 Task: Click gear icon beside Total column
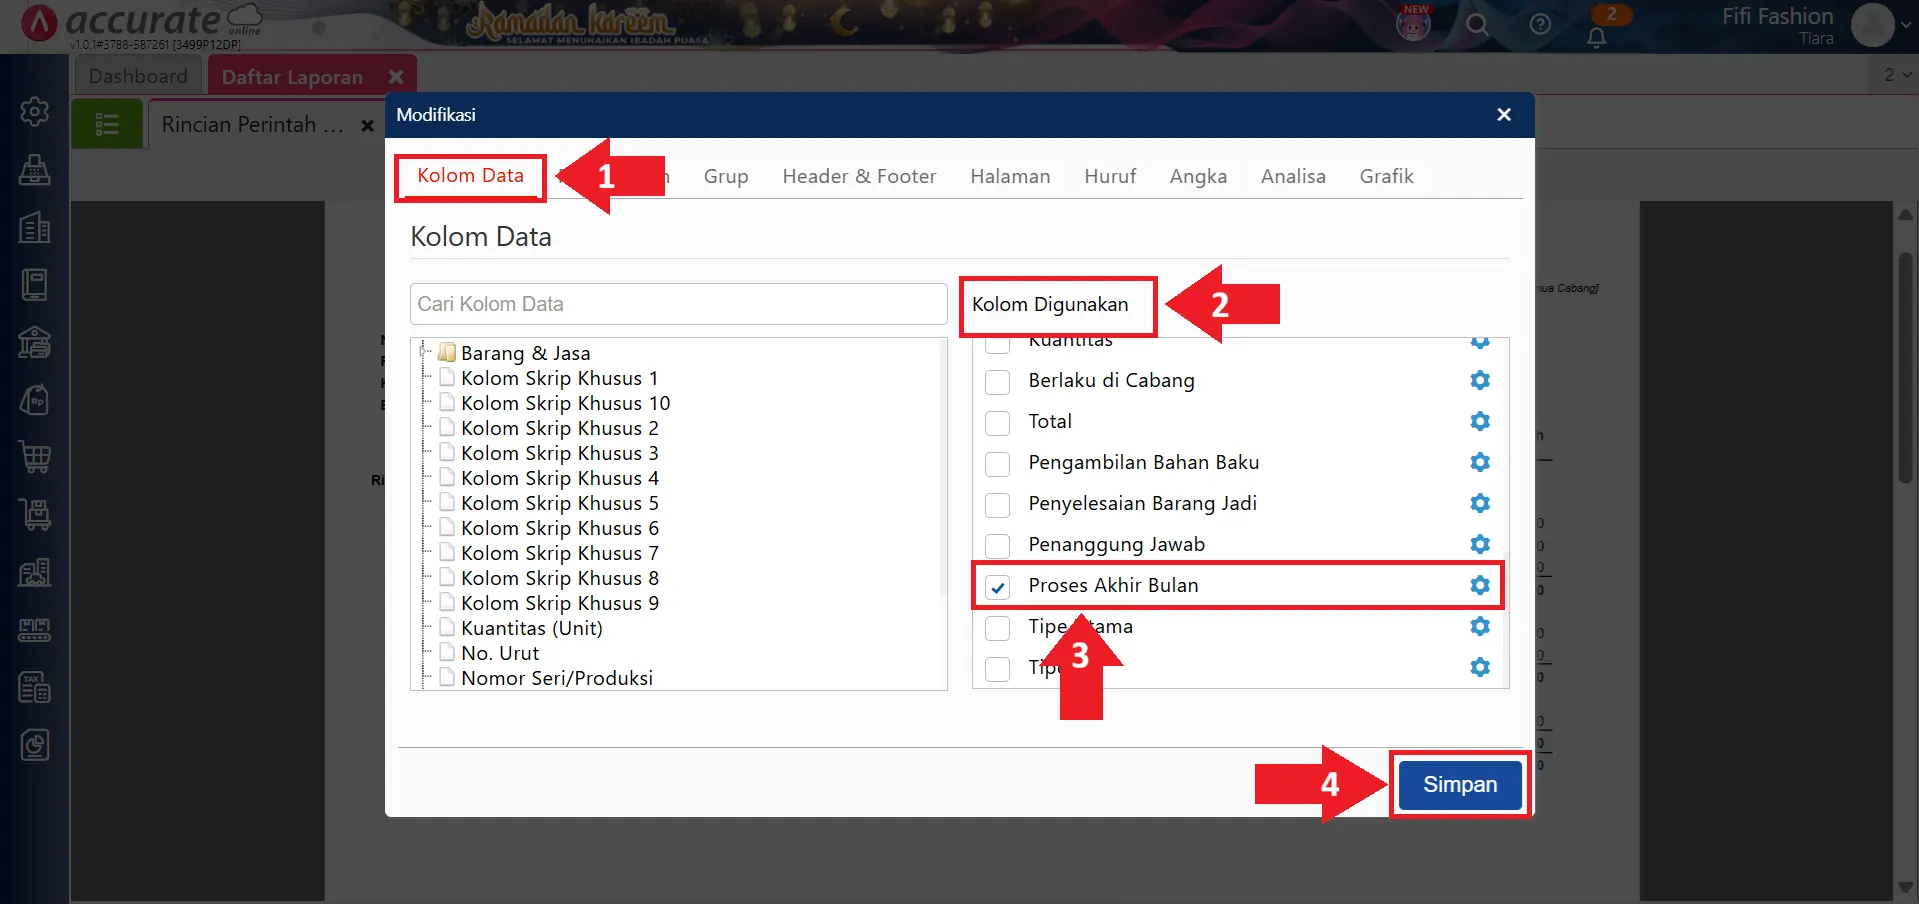(1479, 421)
